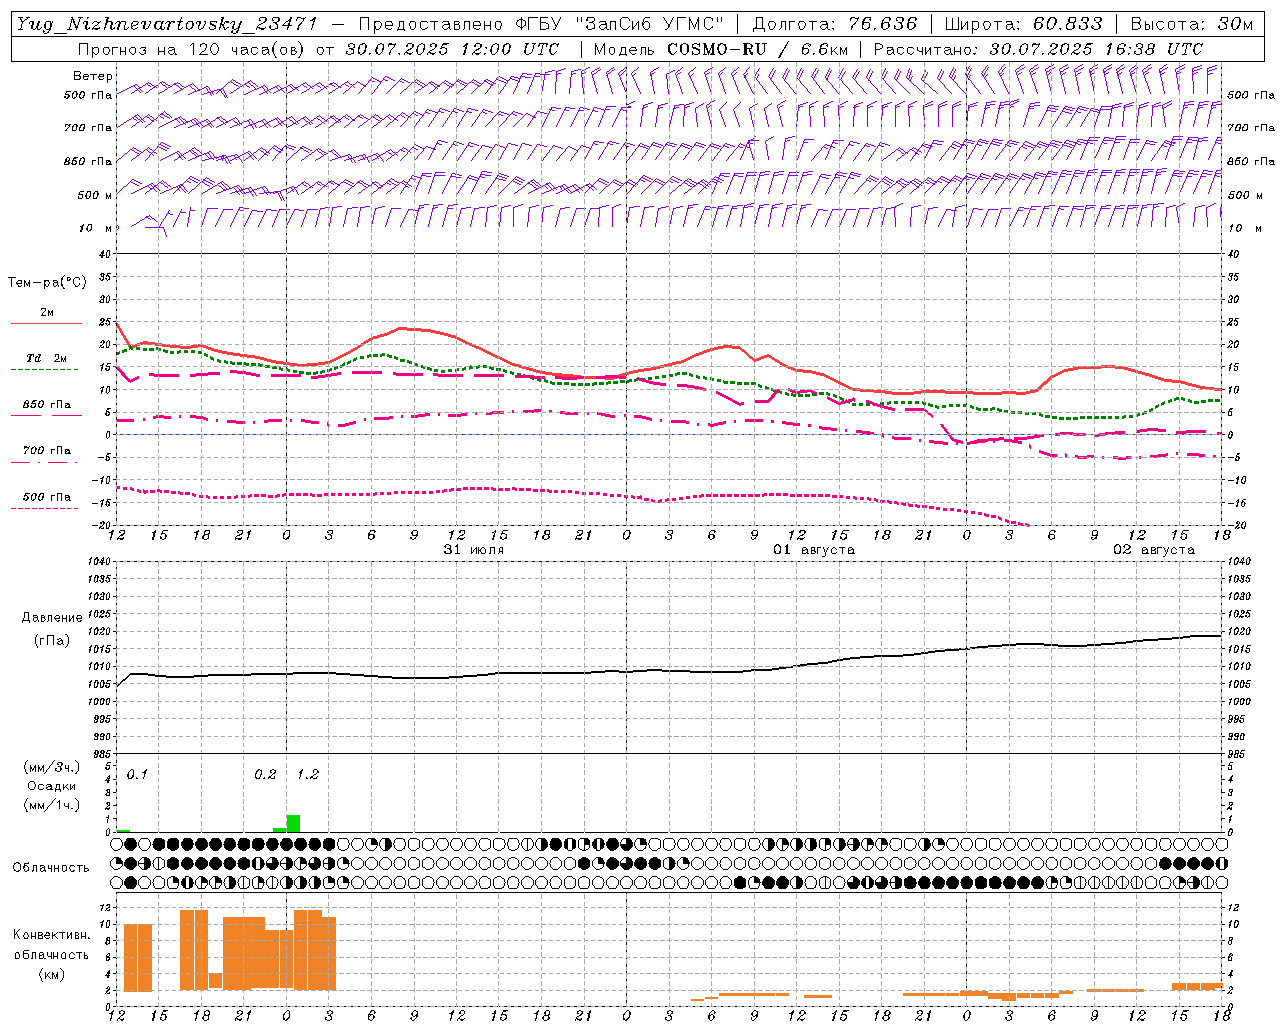This screenshot has height=1024, width=1280.
Task: Click the 'Широта: 60.833' header text
Action: 1024,24
